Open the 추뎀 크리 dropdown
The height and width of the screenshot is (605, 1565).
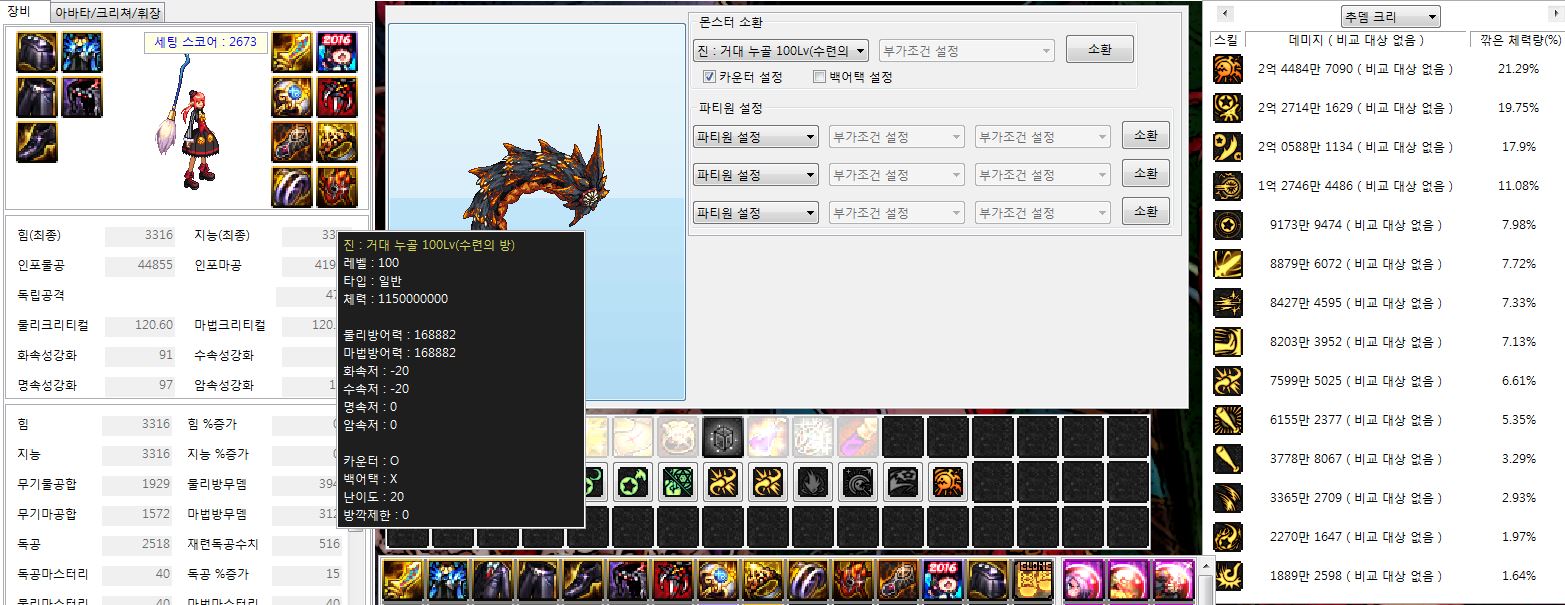tap(1390, 17)
